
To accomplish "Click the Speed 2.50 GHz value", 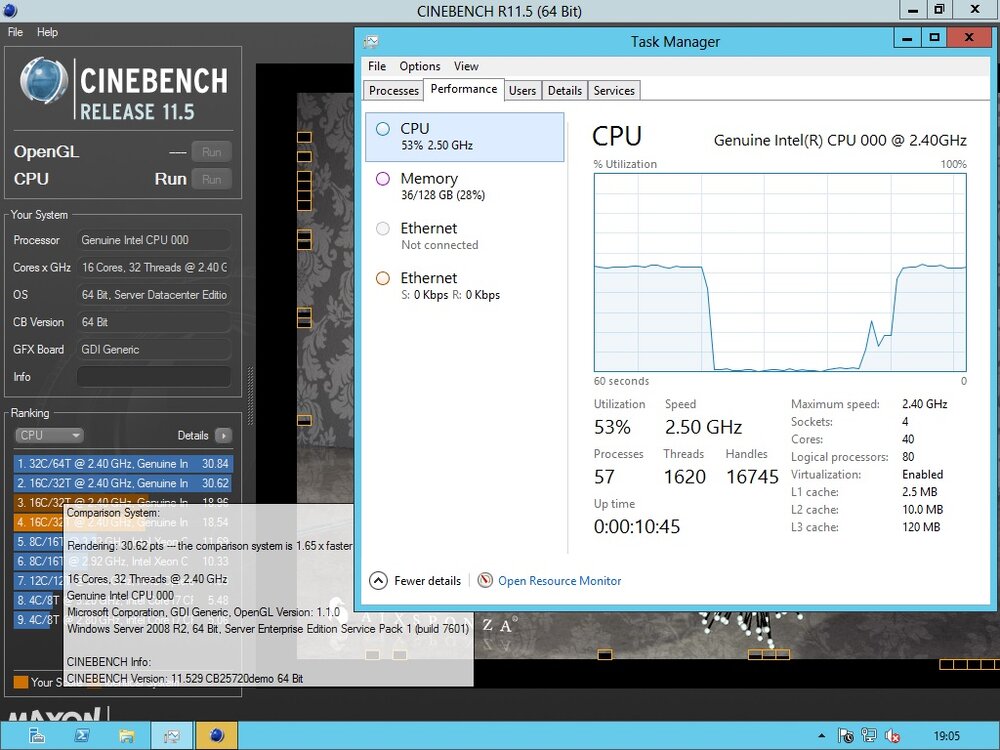I will click(703, 427).
